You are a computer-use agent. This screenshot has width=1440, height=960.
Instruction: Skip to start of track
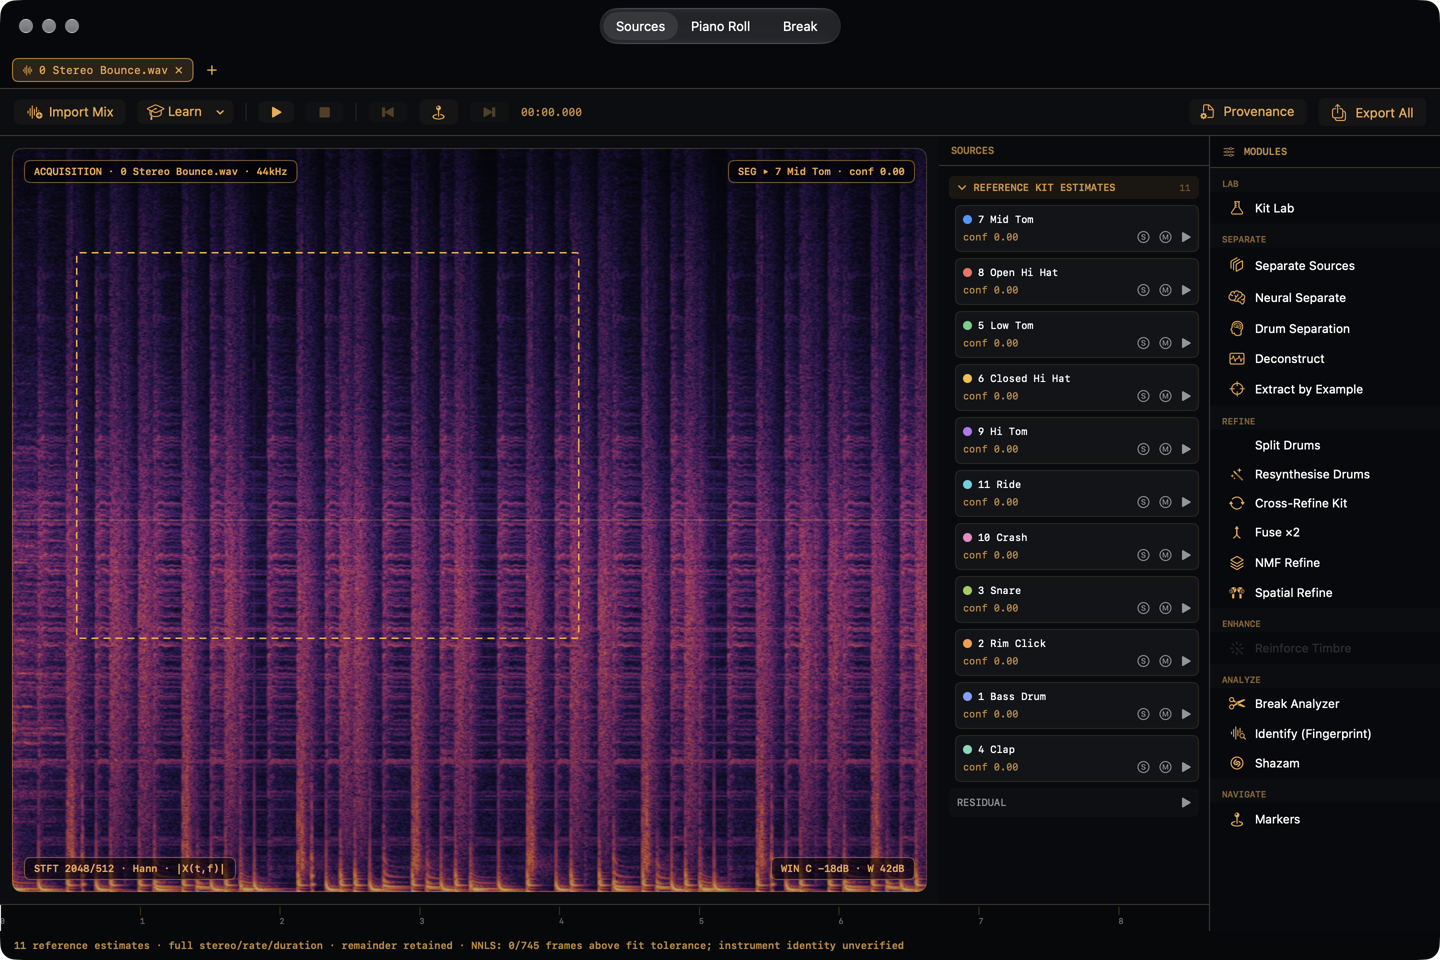click(x=388, y=112)
